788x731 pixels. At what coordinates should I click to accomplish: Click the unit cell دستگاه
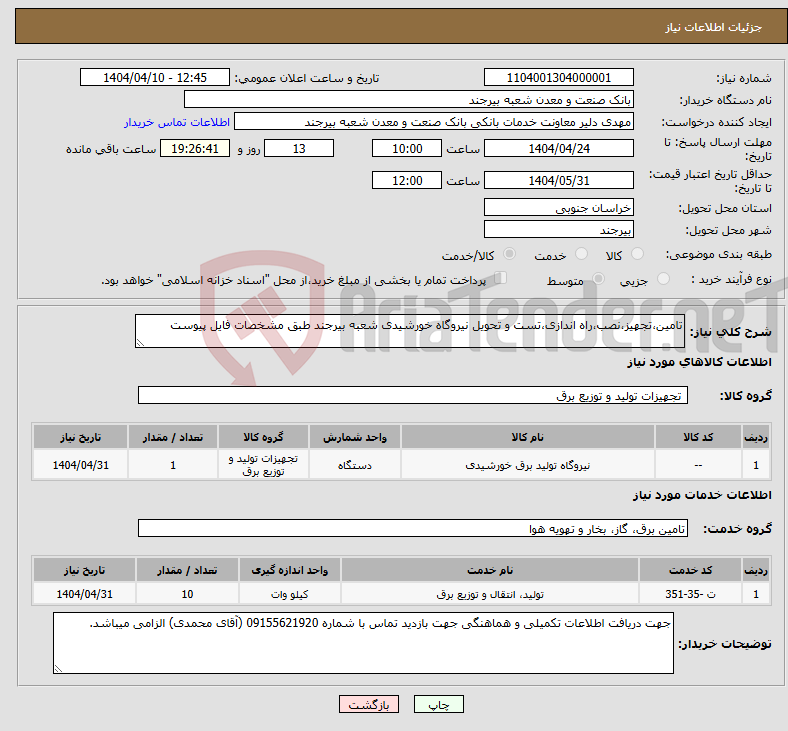[355, 465]
